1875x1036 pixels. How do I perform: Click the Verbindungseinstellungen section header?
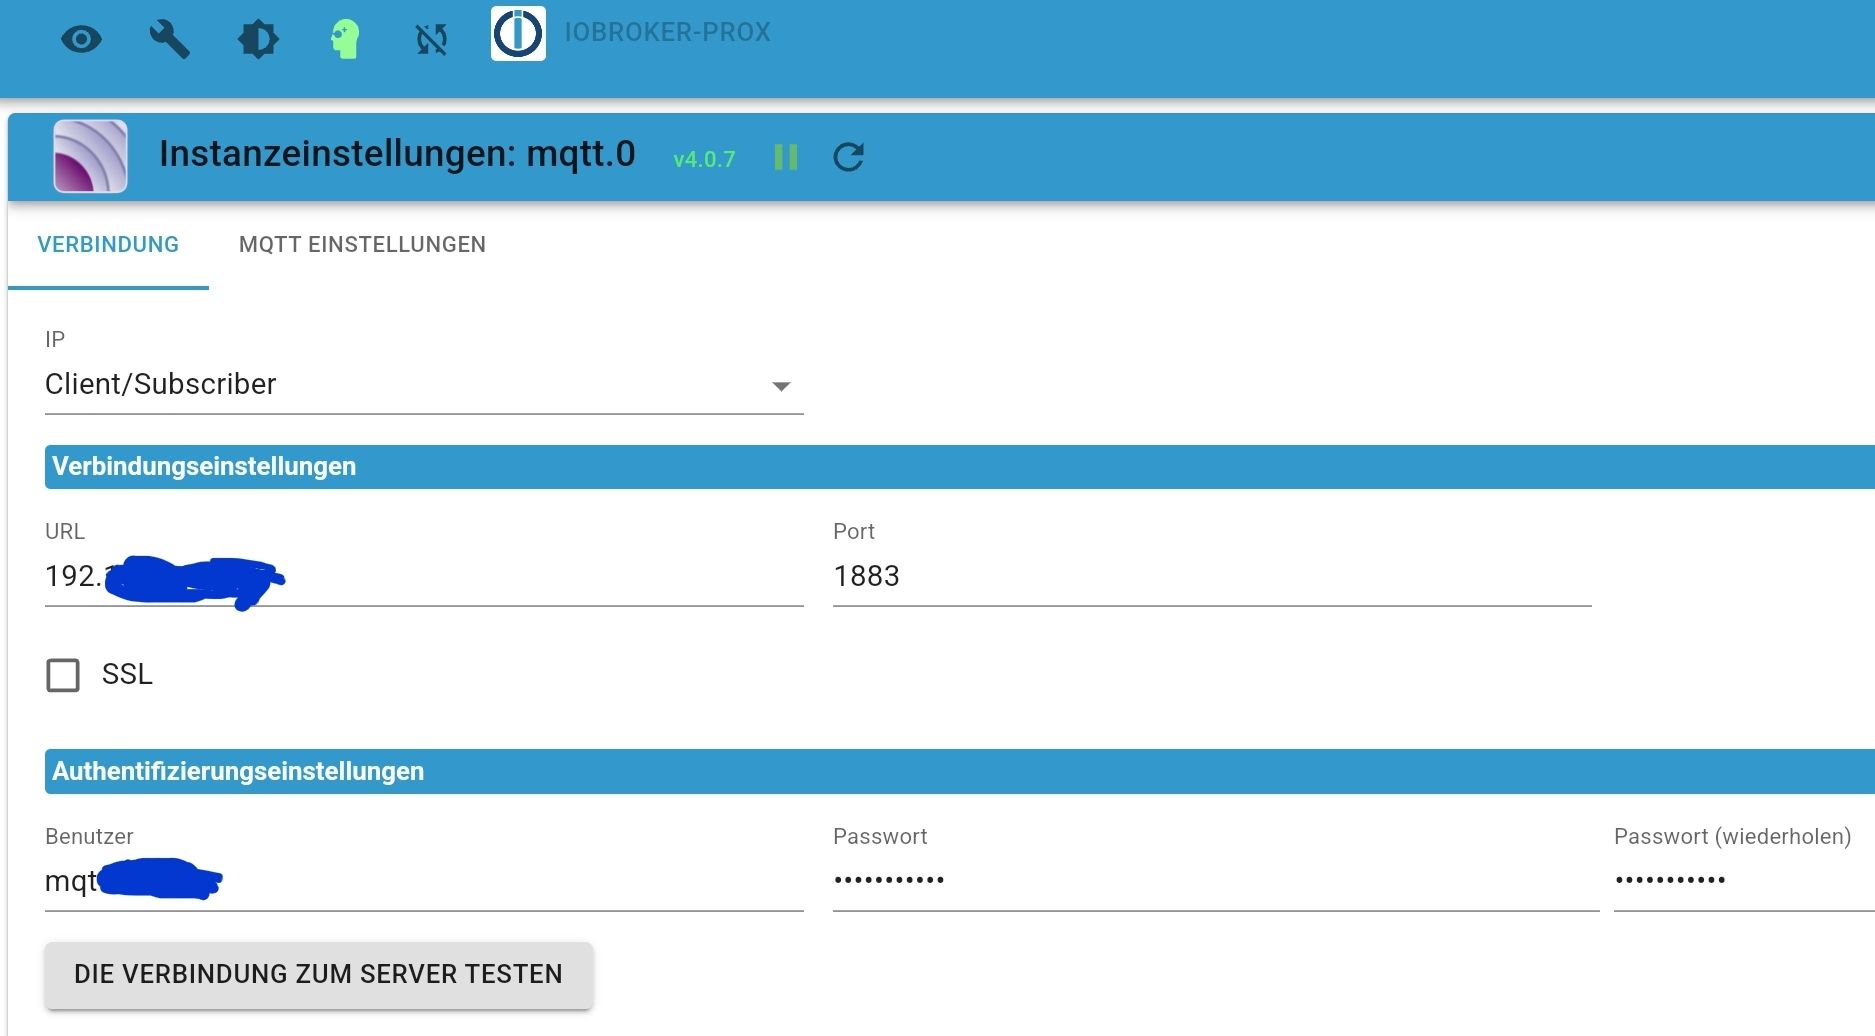960,467
